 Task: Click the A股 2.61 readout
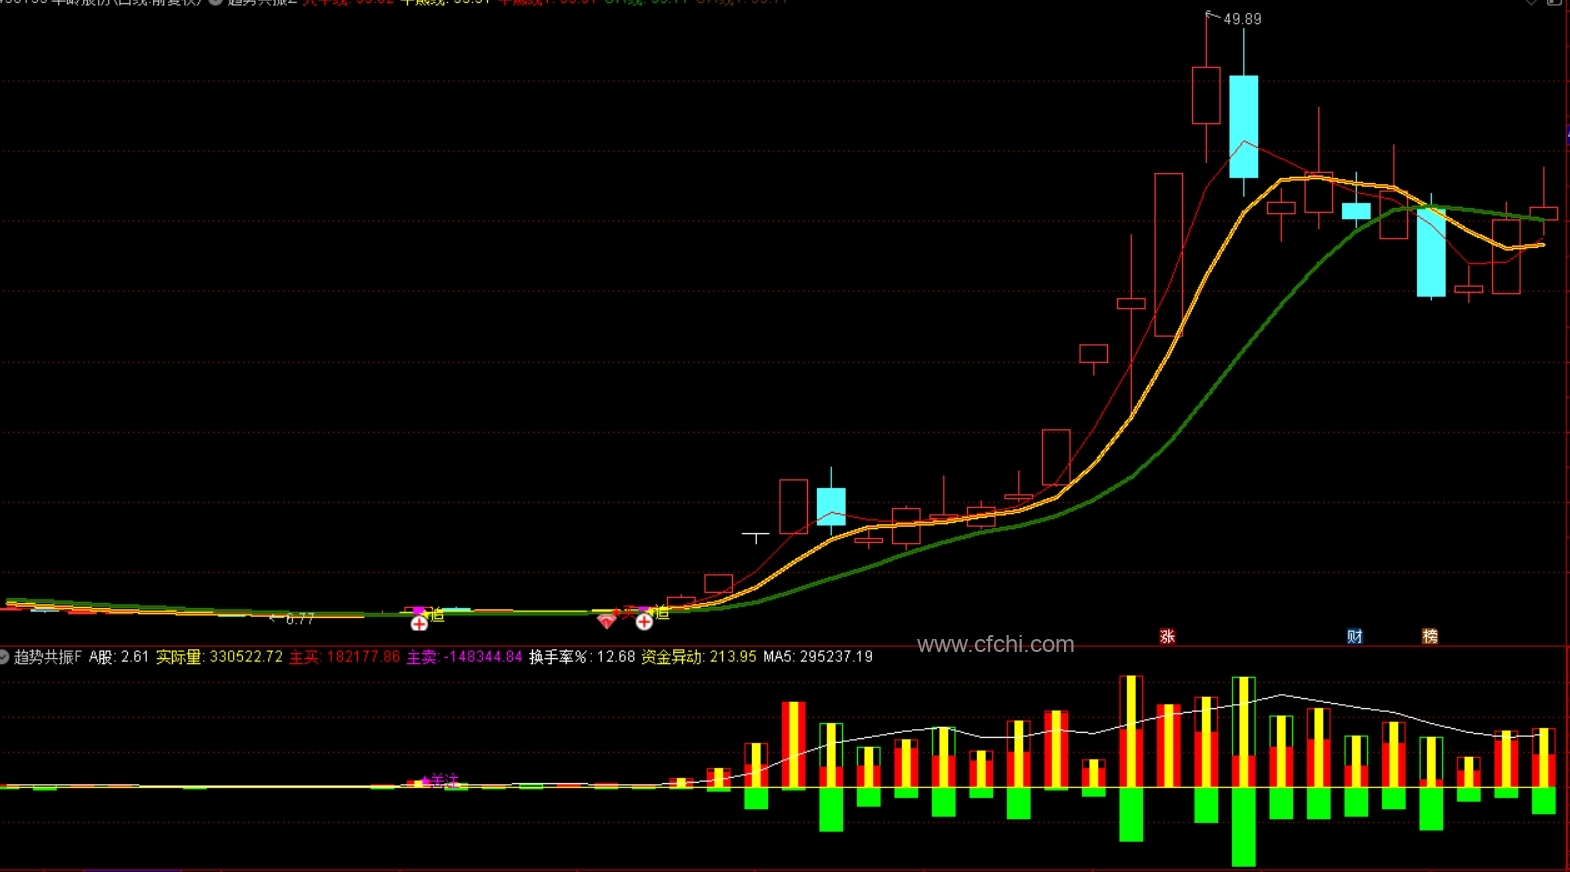(x=119, y=657)
